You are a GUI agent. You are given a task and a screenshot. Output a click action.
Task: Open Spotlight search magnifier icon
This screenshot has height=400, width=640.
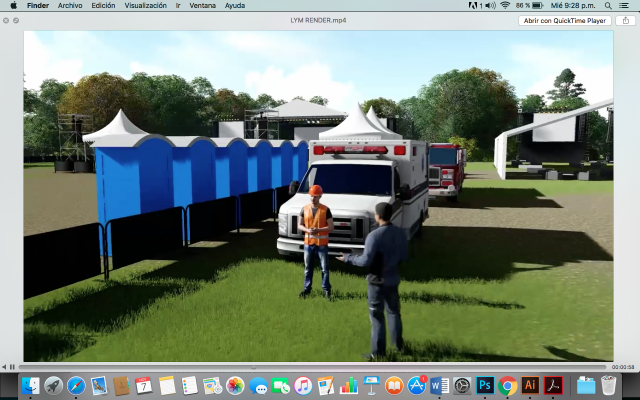point(608,5)
